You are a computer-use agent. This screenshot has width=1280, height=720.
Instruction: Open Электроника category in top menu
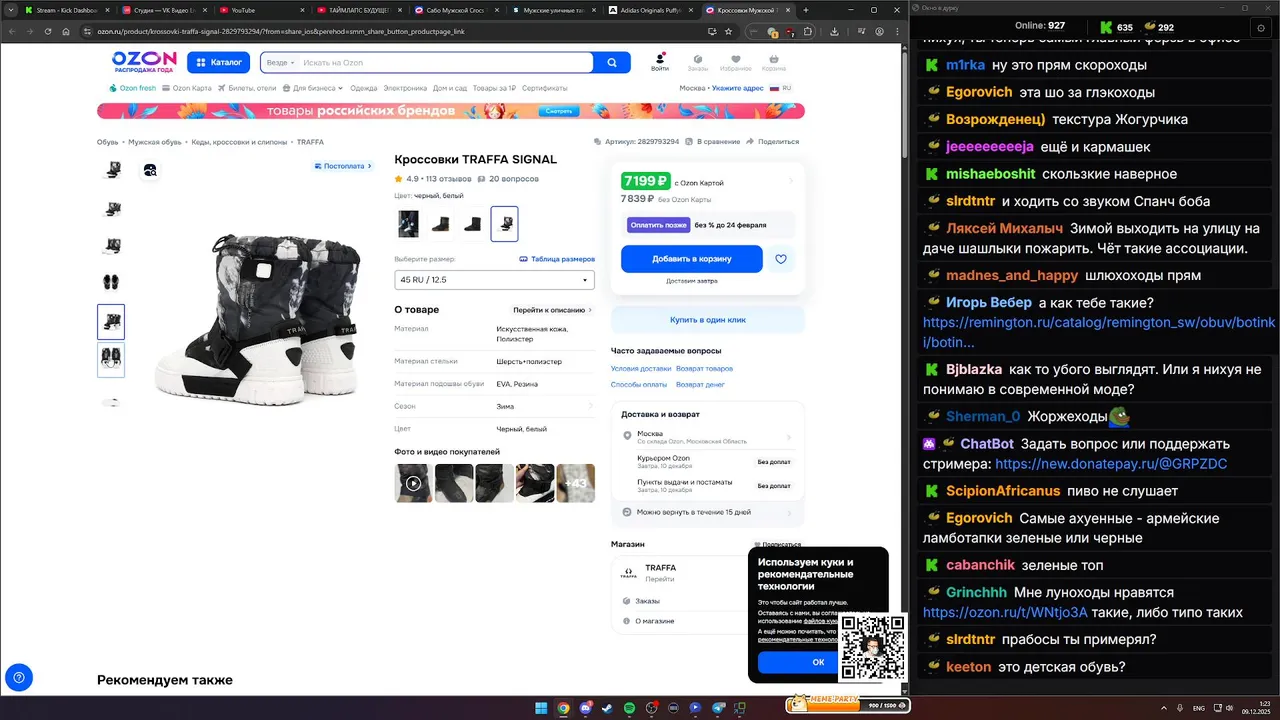[405, 88]
